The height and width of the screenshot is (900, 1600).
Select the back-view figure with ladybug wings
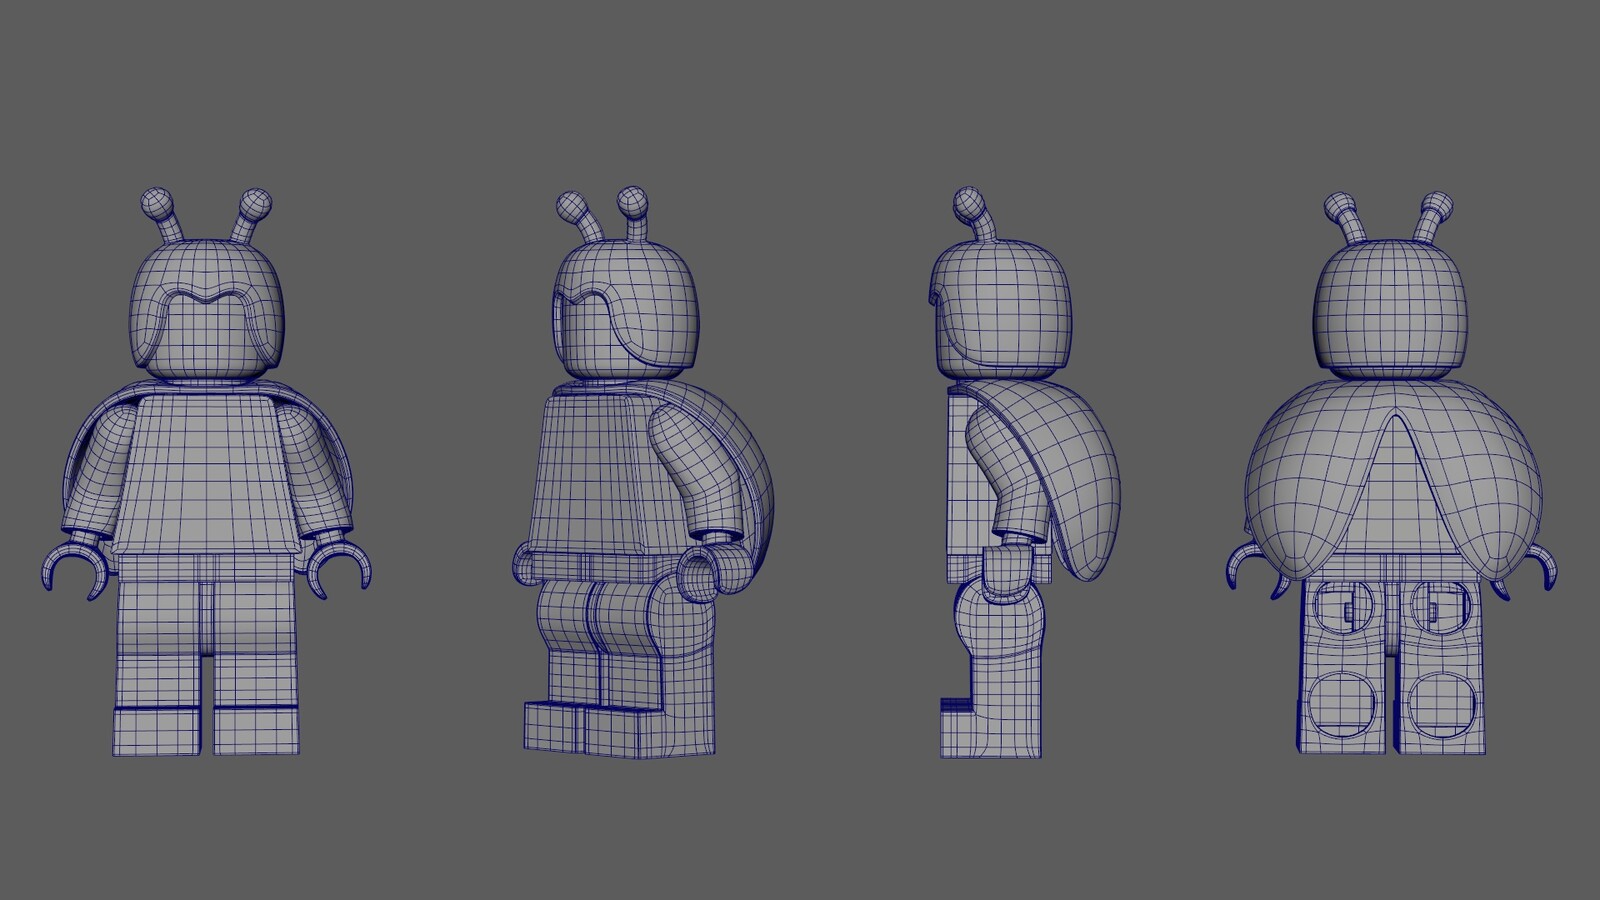[x=1392, y=473]
